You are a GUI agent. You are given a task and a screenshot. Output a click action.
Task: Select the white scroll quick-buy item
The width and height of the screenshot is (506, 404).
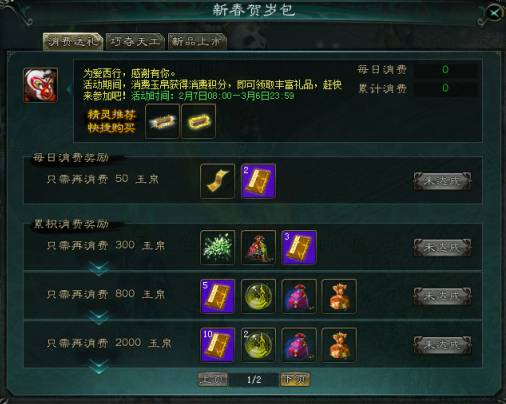162,121
